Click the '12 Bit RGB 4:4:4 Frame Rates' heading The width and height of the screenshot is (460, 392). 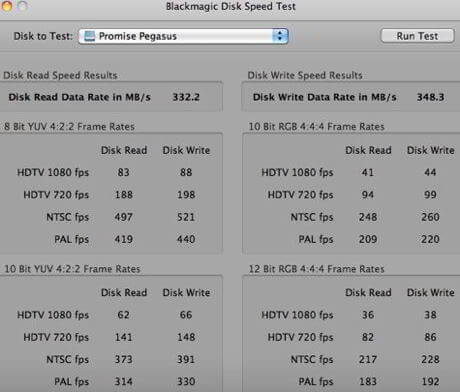tap(316, 269)
